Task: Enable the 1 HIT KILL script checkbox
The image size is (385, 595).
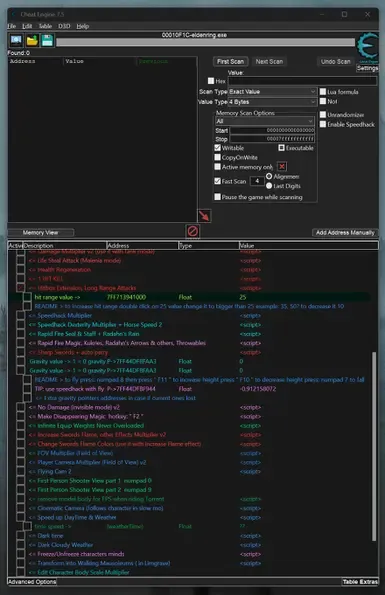Action: pyautogui.click(x=20, y=279)
